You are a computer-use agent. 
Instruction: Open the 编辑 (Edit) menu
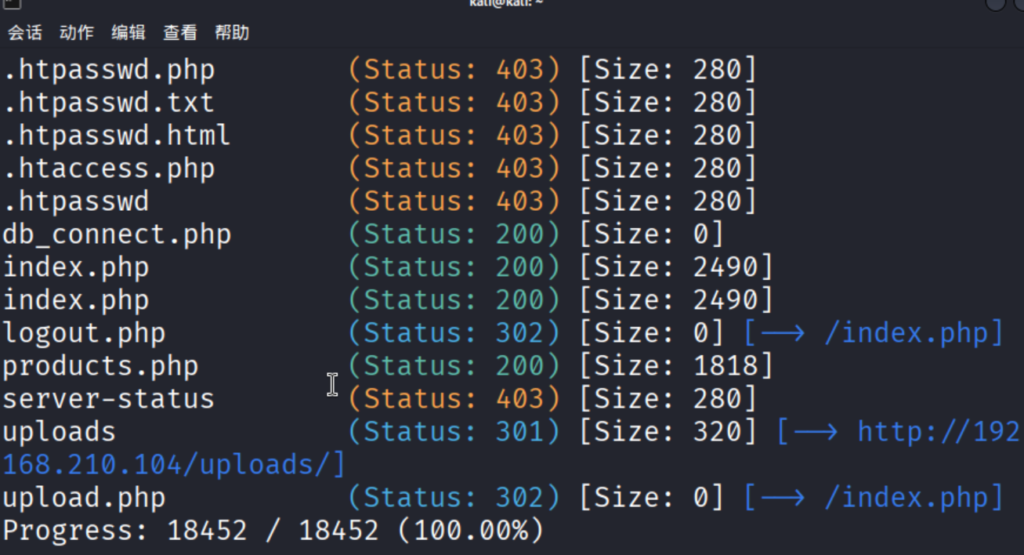(128, 33)
